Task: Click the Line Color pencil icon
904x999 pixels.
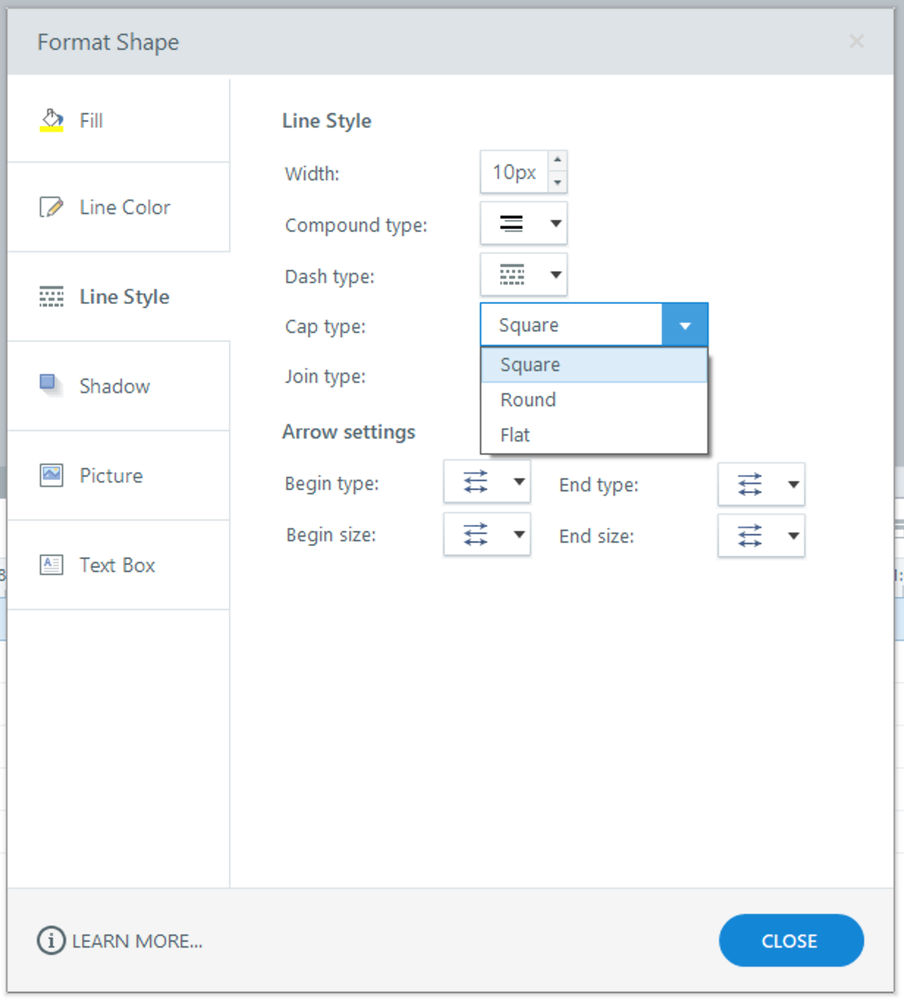Action: pyautogui.click(x=51, y=207)
